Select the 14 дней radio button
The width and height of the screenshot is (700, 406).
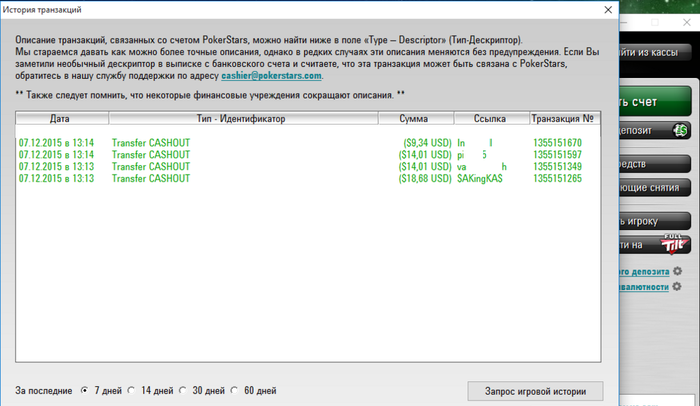click(131, 390)
